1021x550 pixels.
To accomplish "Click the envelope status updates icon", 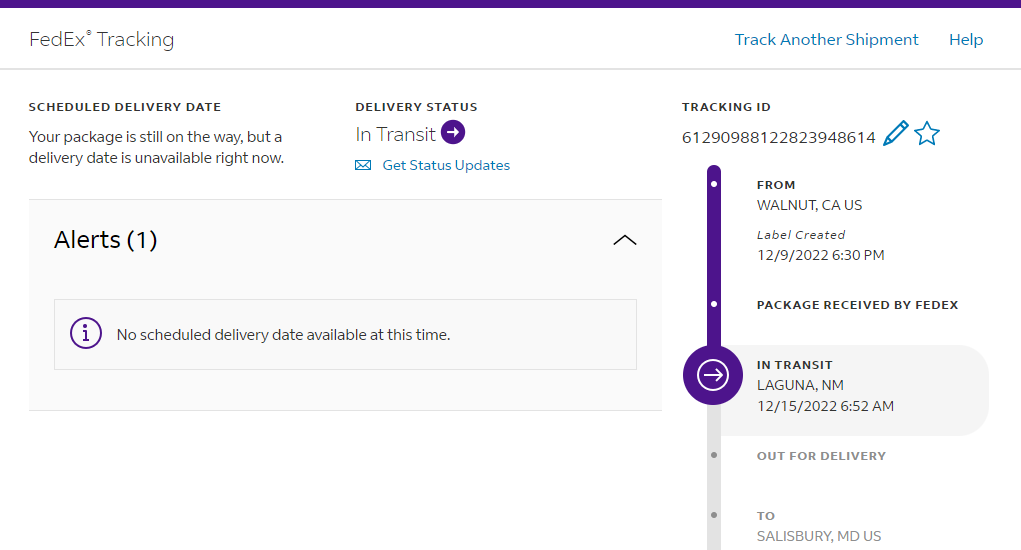I will tap(363, 166).
